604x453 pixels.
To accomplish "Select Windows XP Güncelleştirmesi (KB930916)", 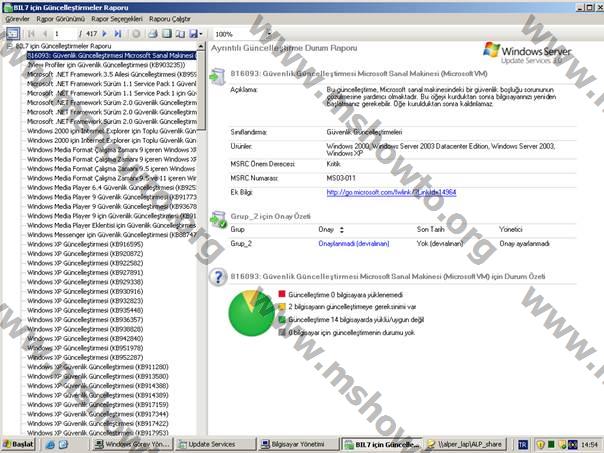I will click(x=85, y=291).
